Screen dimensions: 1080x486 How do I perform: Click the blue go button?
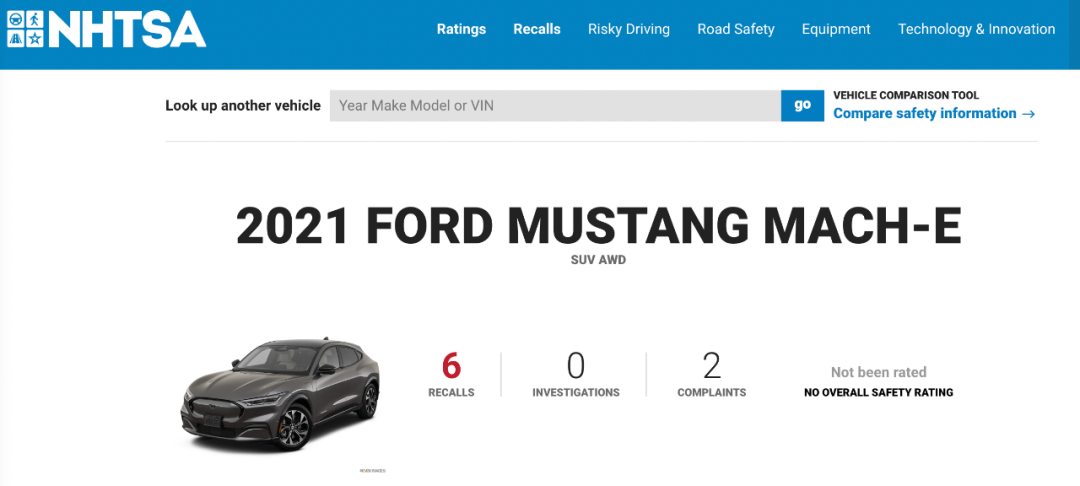coord(802,106)
